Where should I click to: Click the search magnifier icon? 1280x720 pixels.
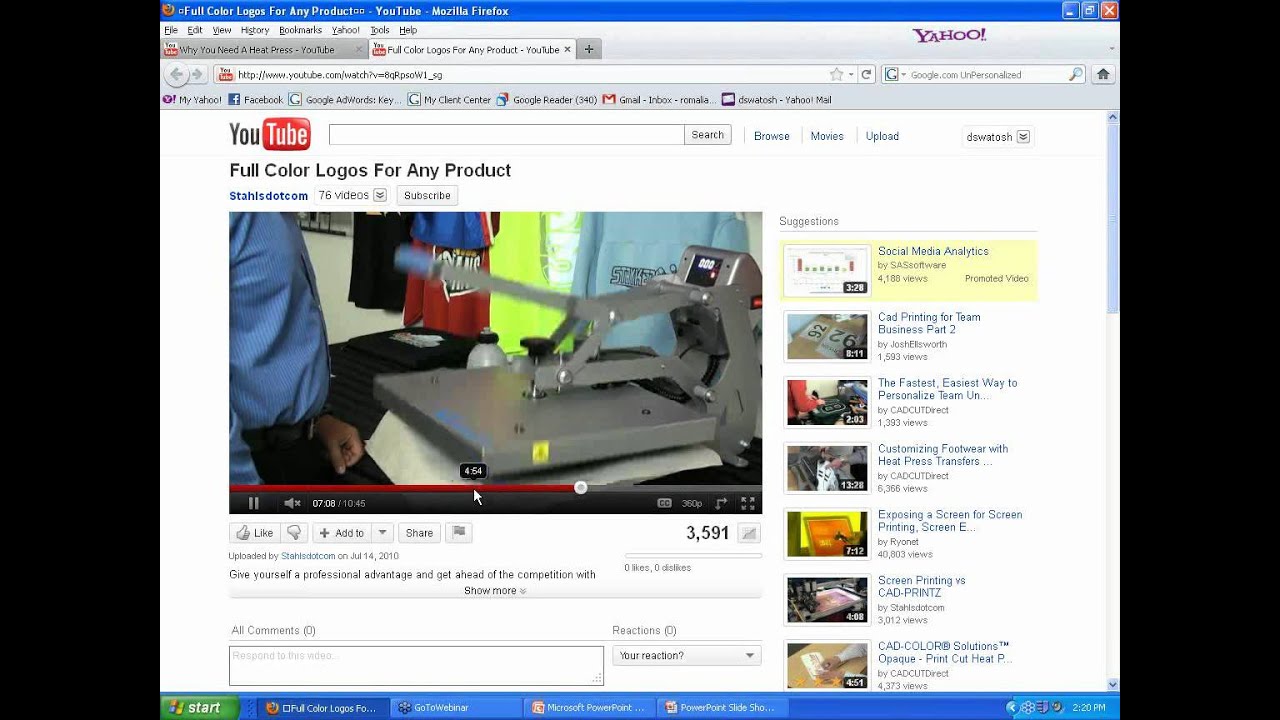point(1076,74)
